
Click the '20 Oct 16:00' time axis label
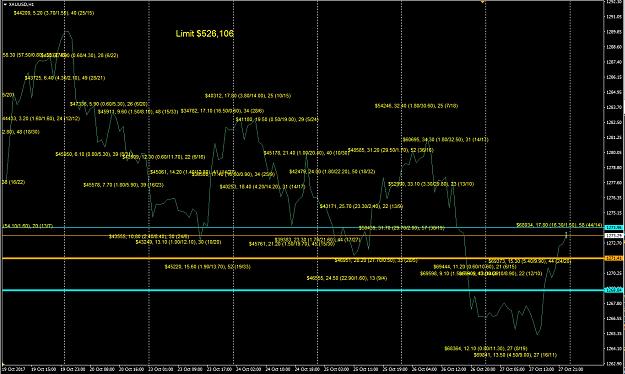132,370
